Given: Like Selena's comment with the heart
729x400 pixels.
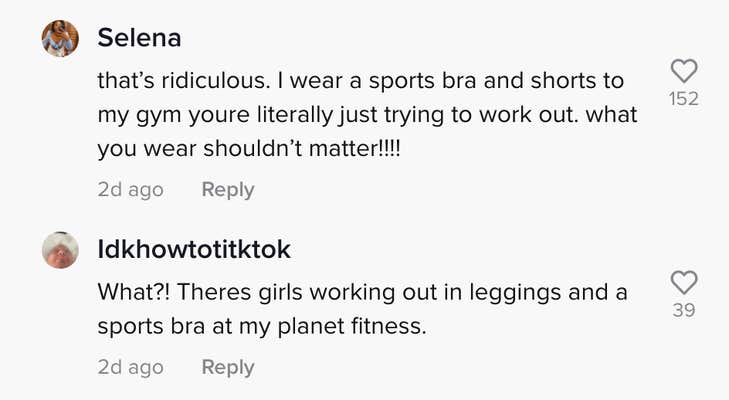Looking at the screenshot, I should 684,71.
